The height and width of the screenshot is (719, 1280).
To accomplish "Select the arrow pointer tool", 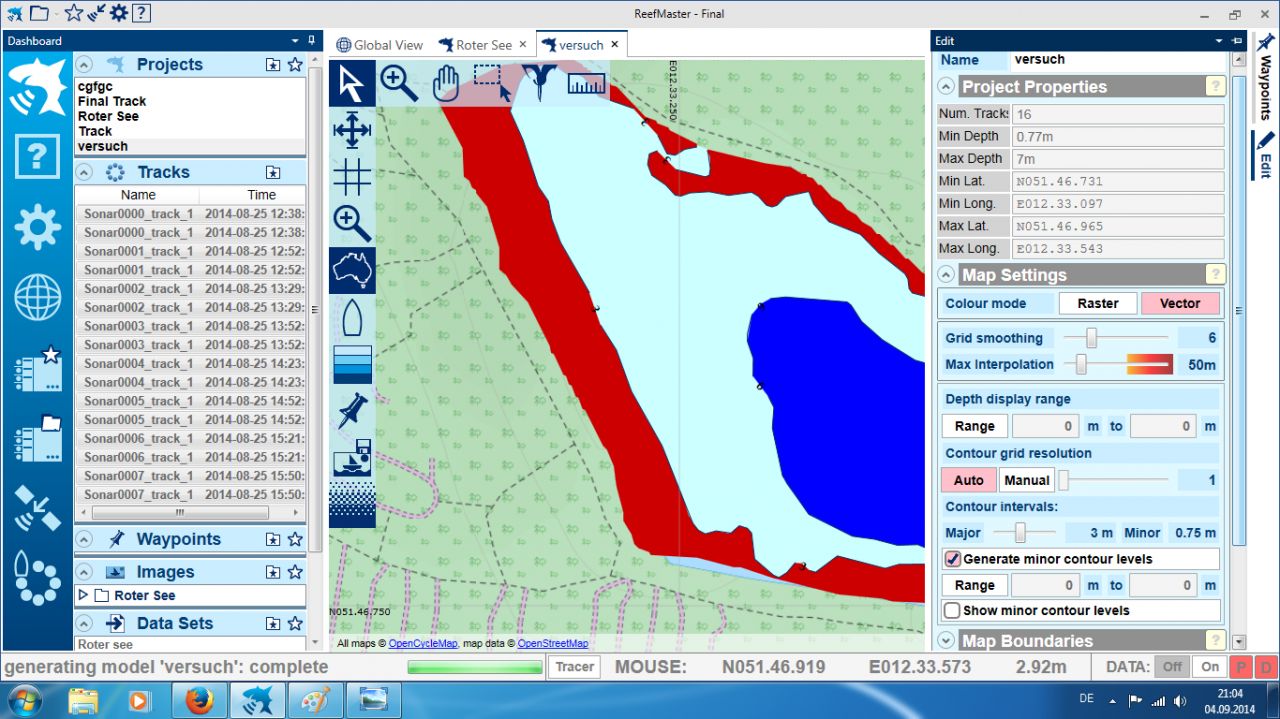I will [352, 83].
